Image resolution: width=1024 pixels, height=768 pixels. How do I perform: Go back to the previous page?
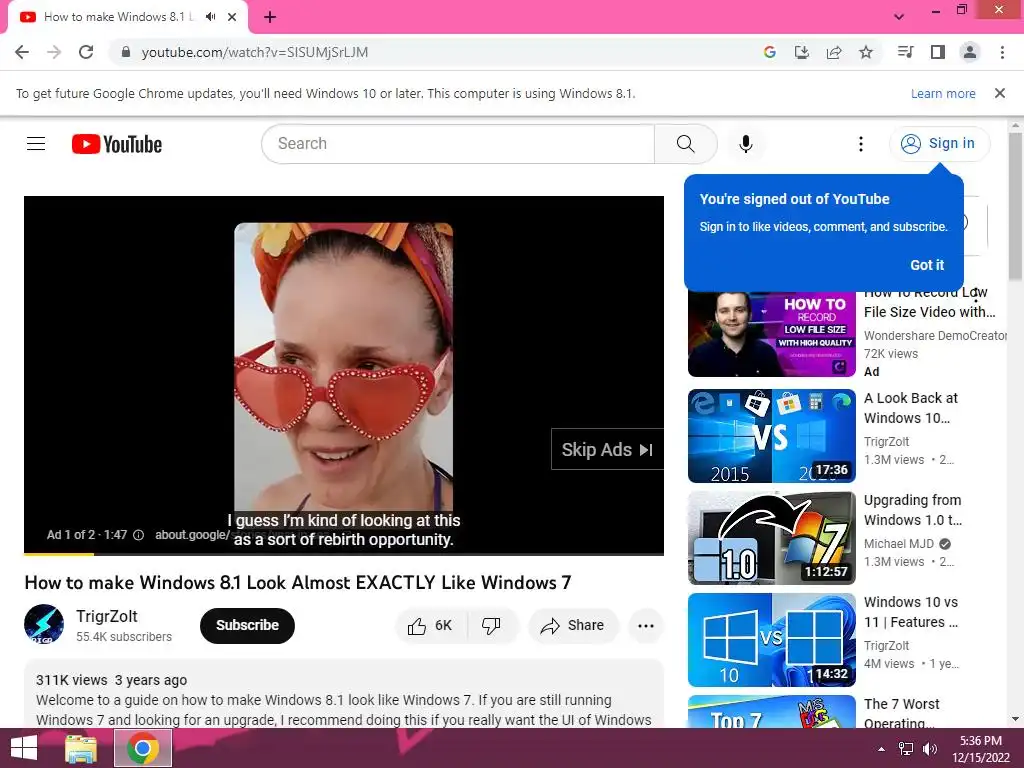(22, 52)
